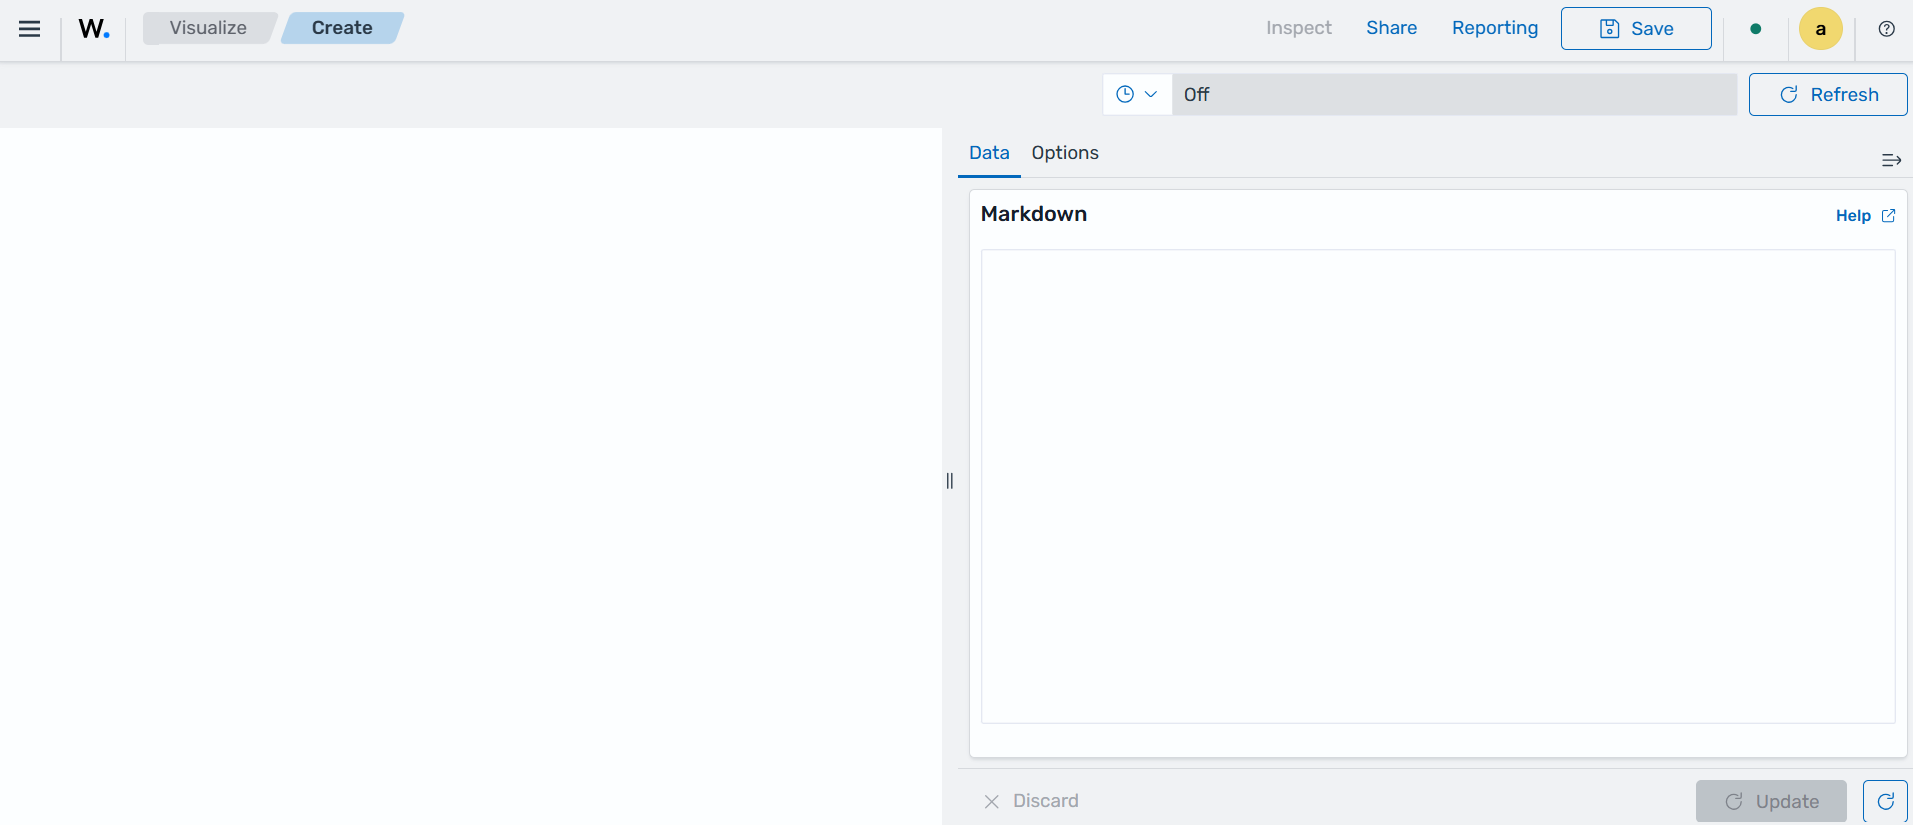Open the hamburger navigation menu
The image size is (1913, 825).
click(30, 29)
